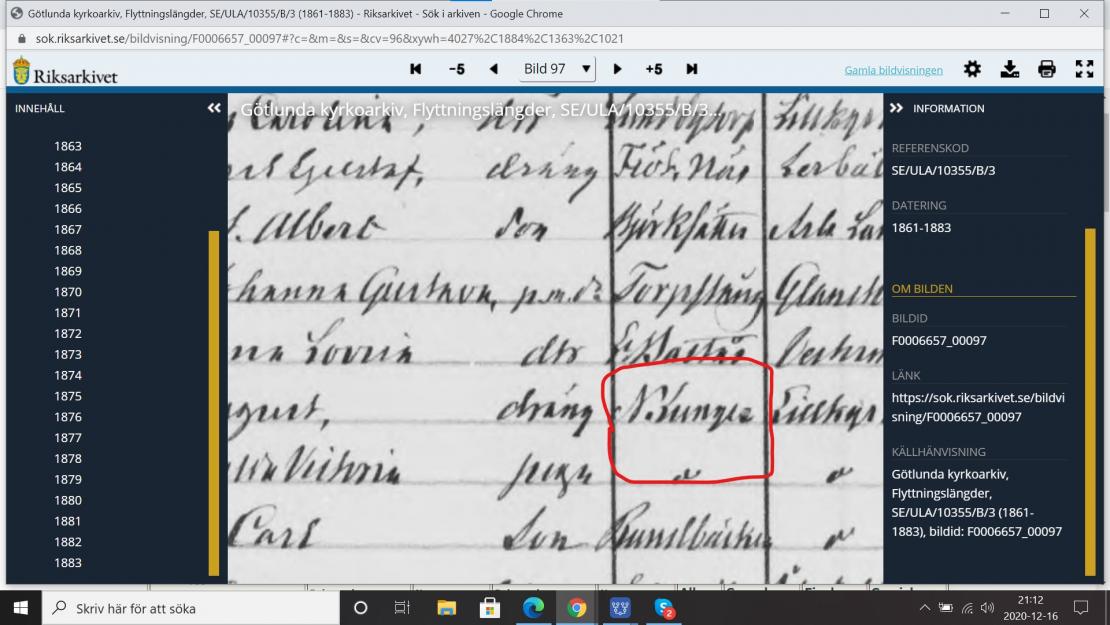The image size is (1110, 625).
Task: Open Google Chrome from the taskbar
Action: coord(577,608)
